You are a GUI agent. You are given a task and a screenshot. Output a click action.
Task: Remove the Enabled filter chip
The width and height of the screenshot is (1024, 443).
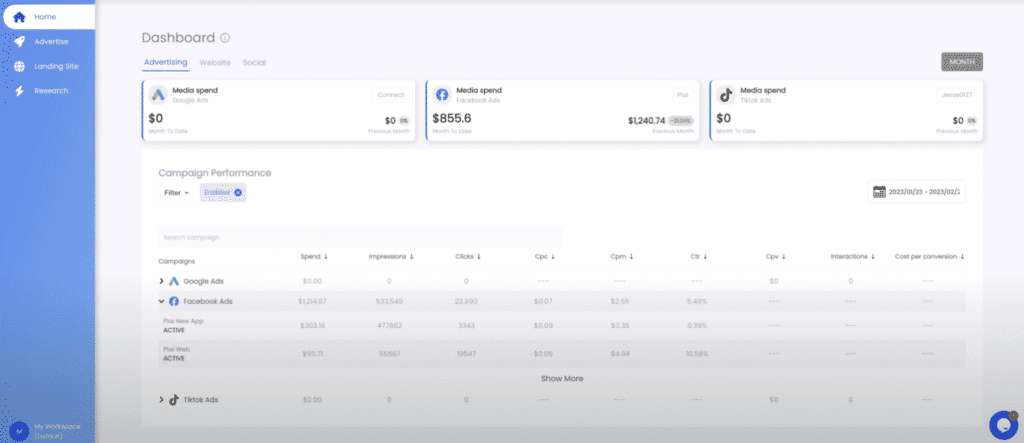point(238,192)
